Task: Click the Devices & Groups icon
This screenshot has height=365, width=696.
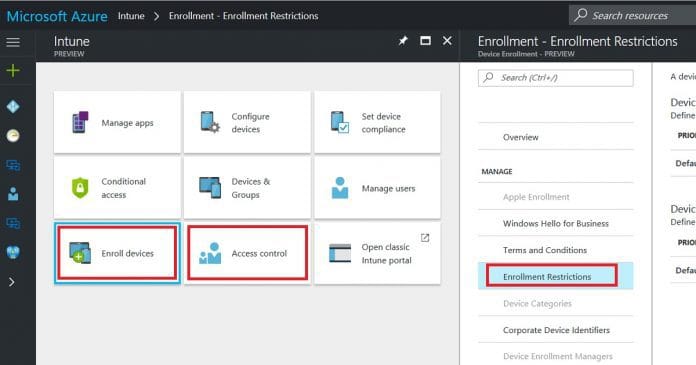Action: click(210, 188)
